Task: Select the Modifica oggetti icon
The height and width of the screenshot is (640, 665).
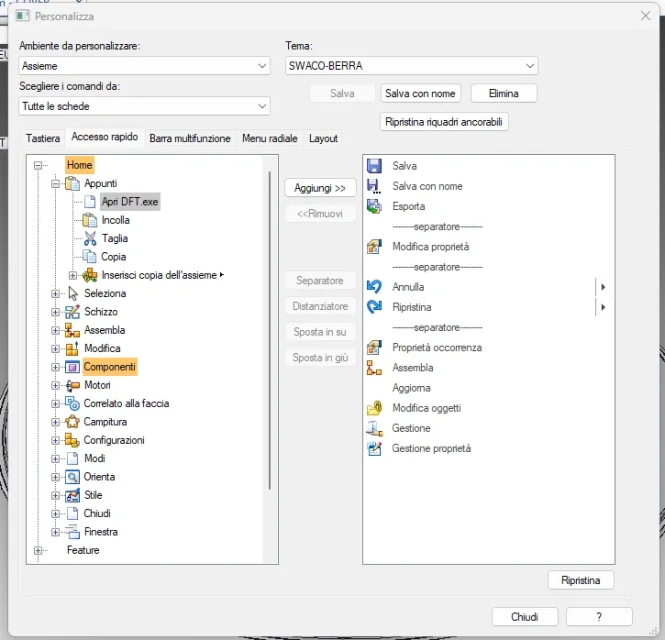Action: coord(374,408)
